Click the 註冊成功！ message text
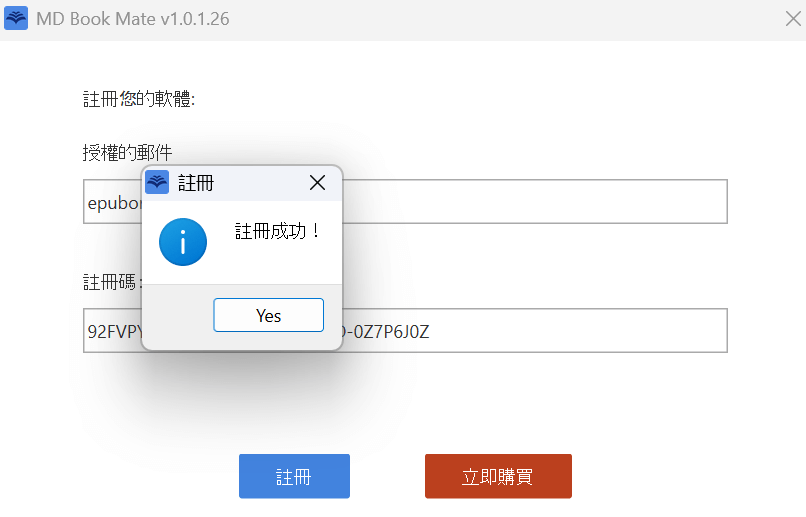 (x=278, y=231)
